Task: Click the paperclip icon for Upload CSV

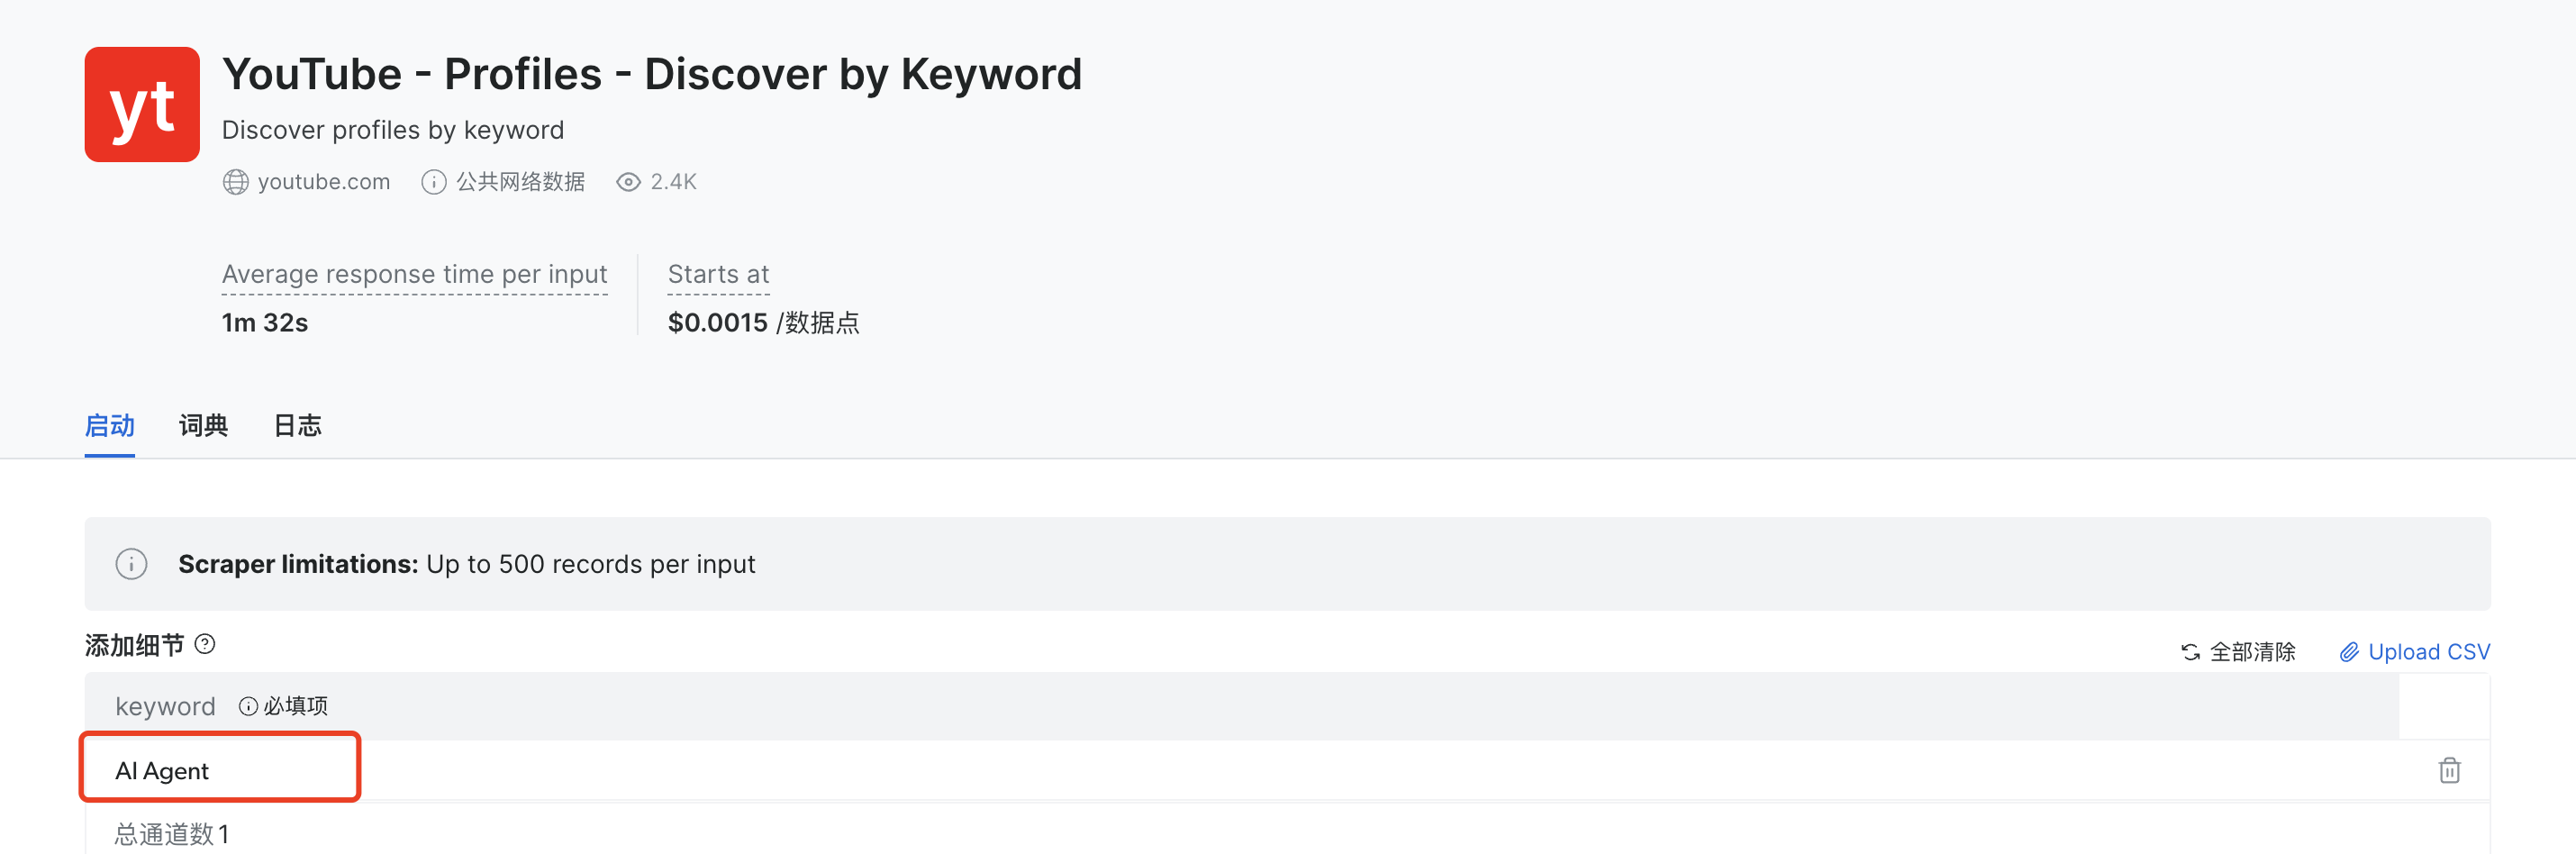Action: pos(2349,652)
